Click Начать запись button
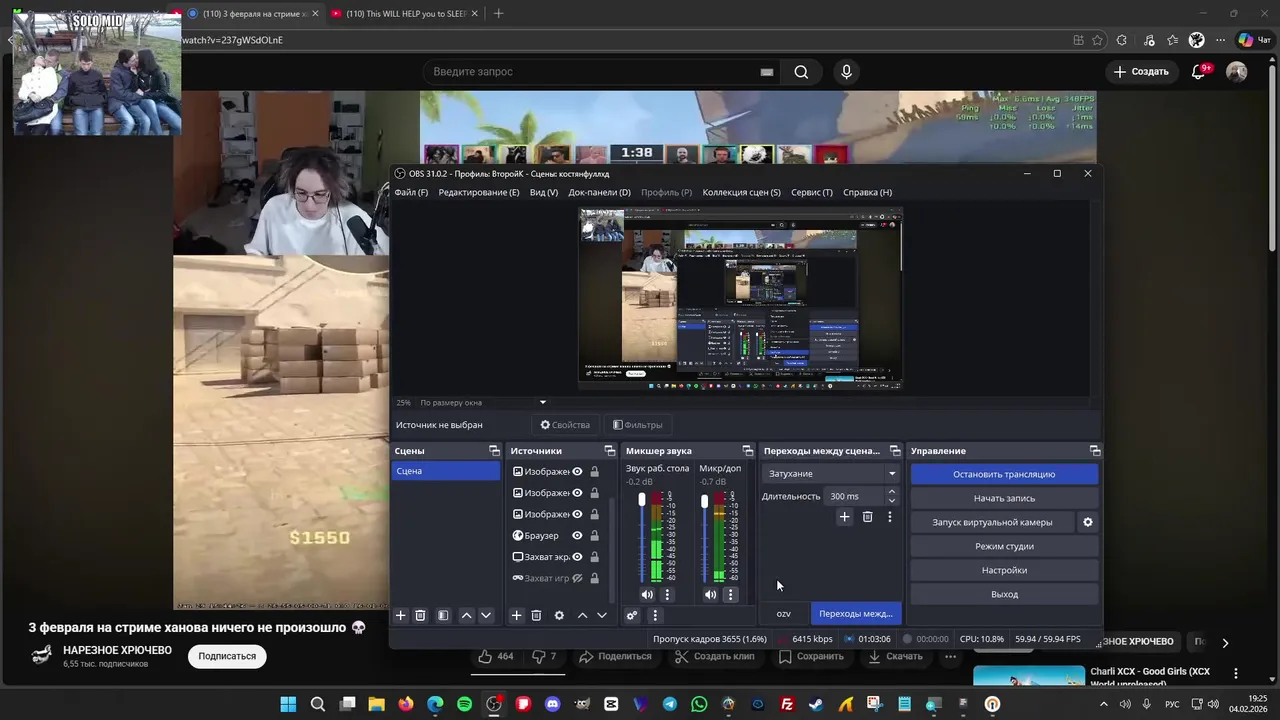 point(1004,498)
